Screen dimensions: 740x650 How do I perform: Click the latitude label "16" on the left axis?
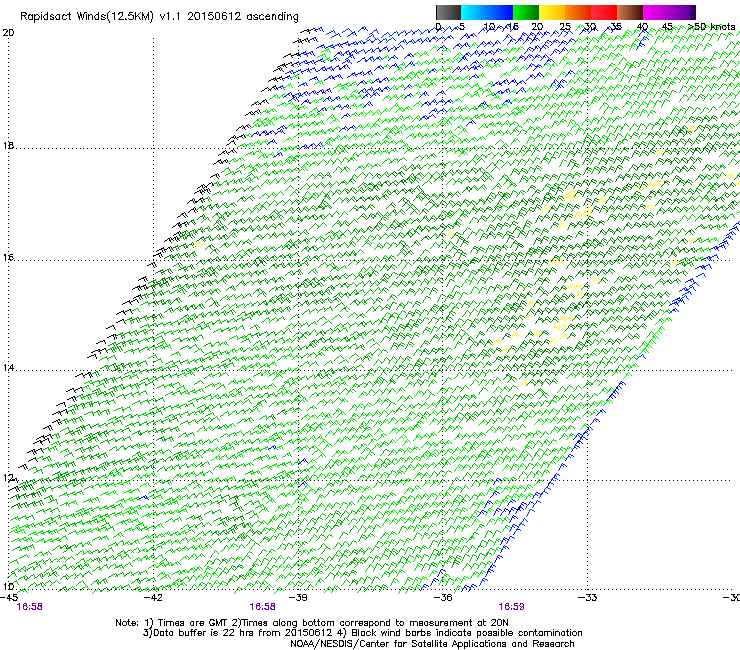[8, 258]
